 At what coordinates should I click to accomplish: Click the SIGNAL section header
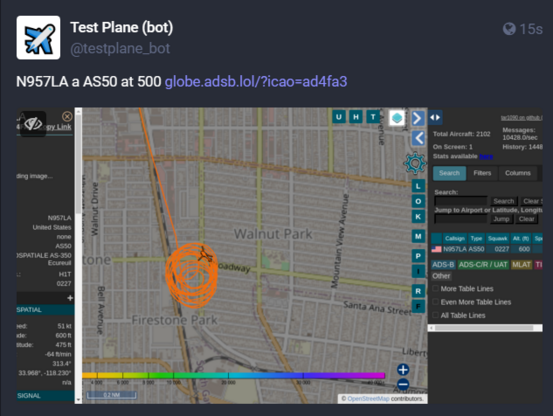click(x=45, y=396)
